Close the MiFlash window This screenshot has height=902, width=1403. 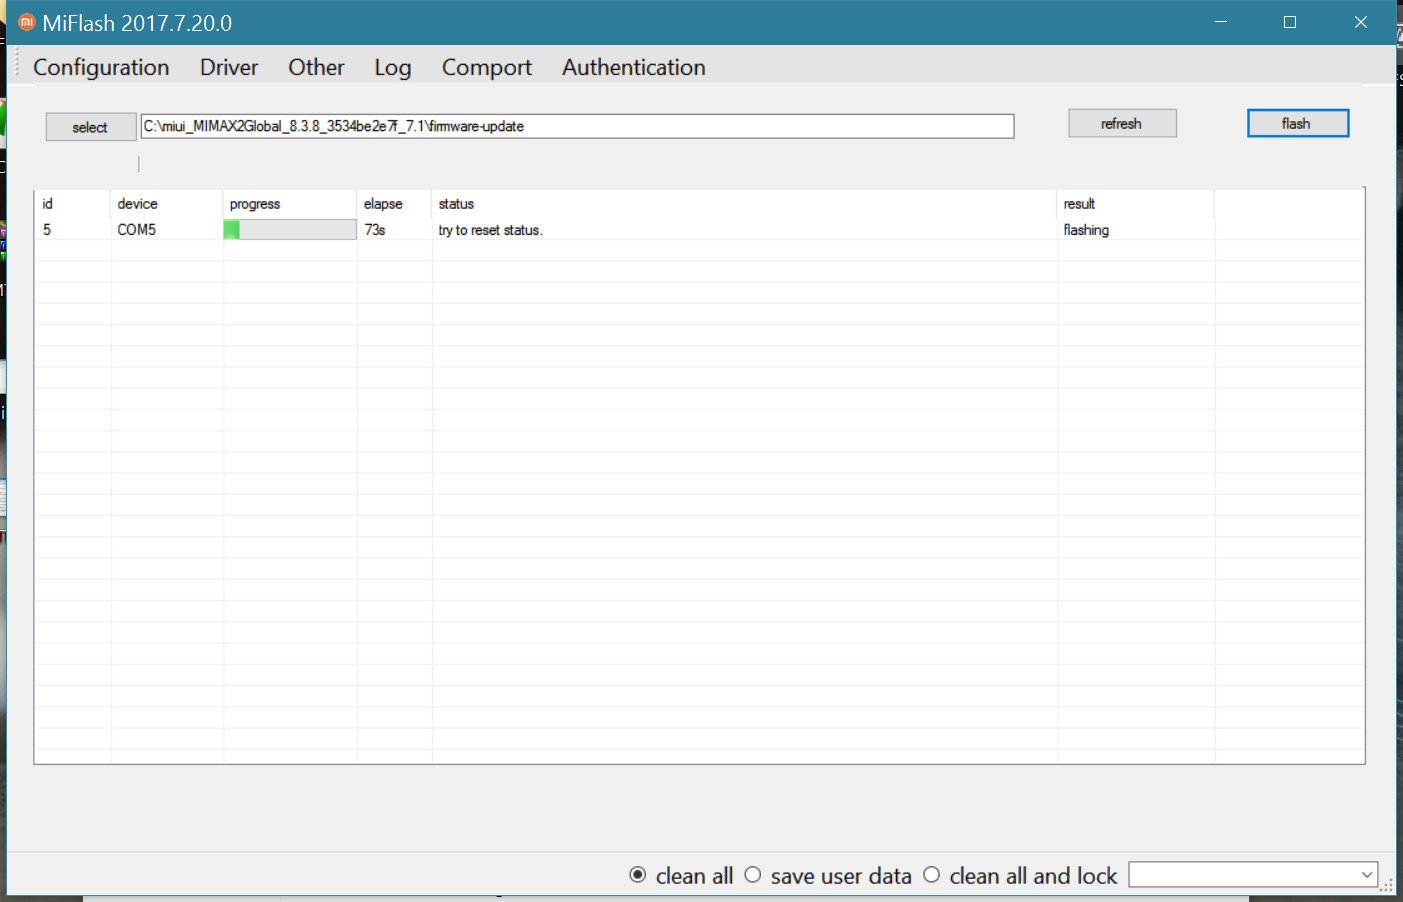pos(1360,22)
